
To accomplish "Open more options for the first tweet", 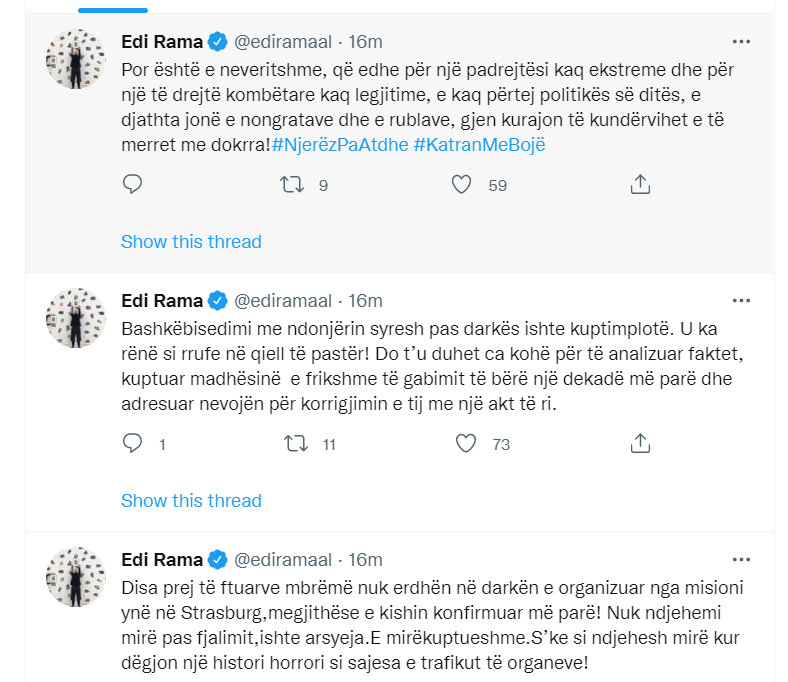I will pyautogui.click(x=741, y=42).
